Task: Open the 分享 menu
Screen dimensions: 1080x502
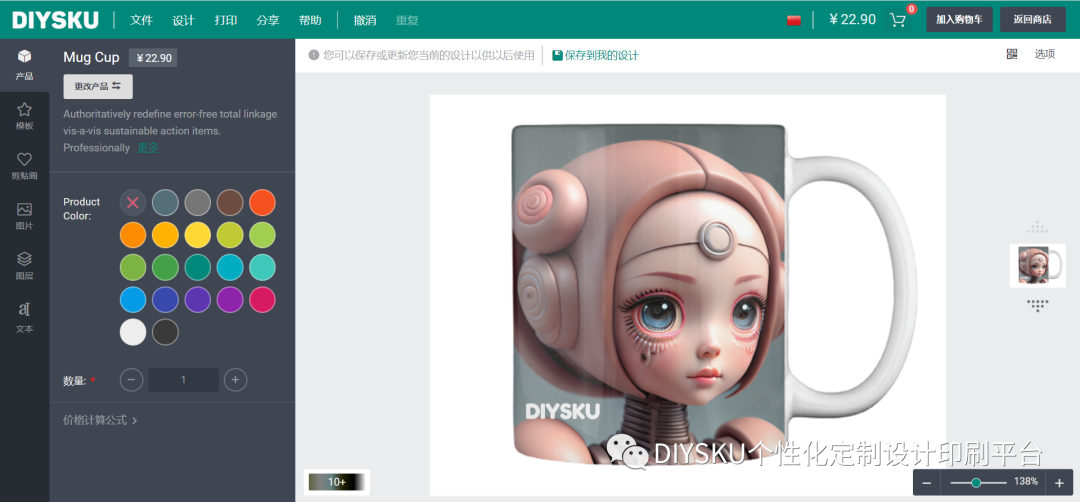Action: [268, 20]
